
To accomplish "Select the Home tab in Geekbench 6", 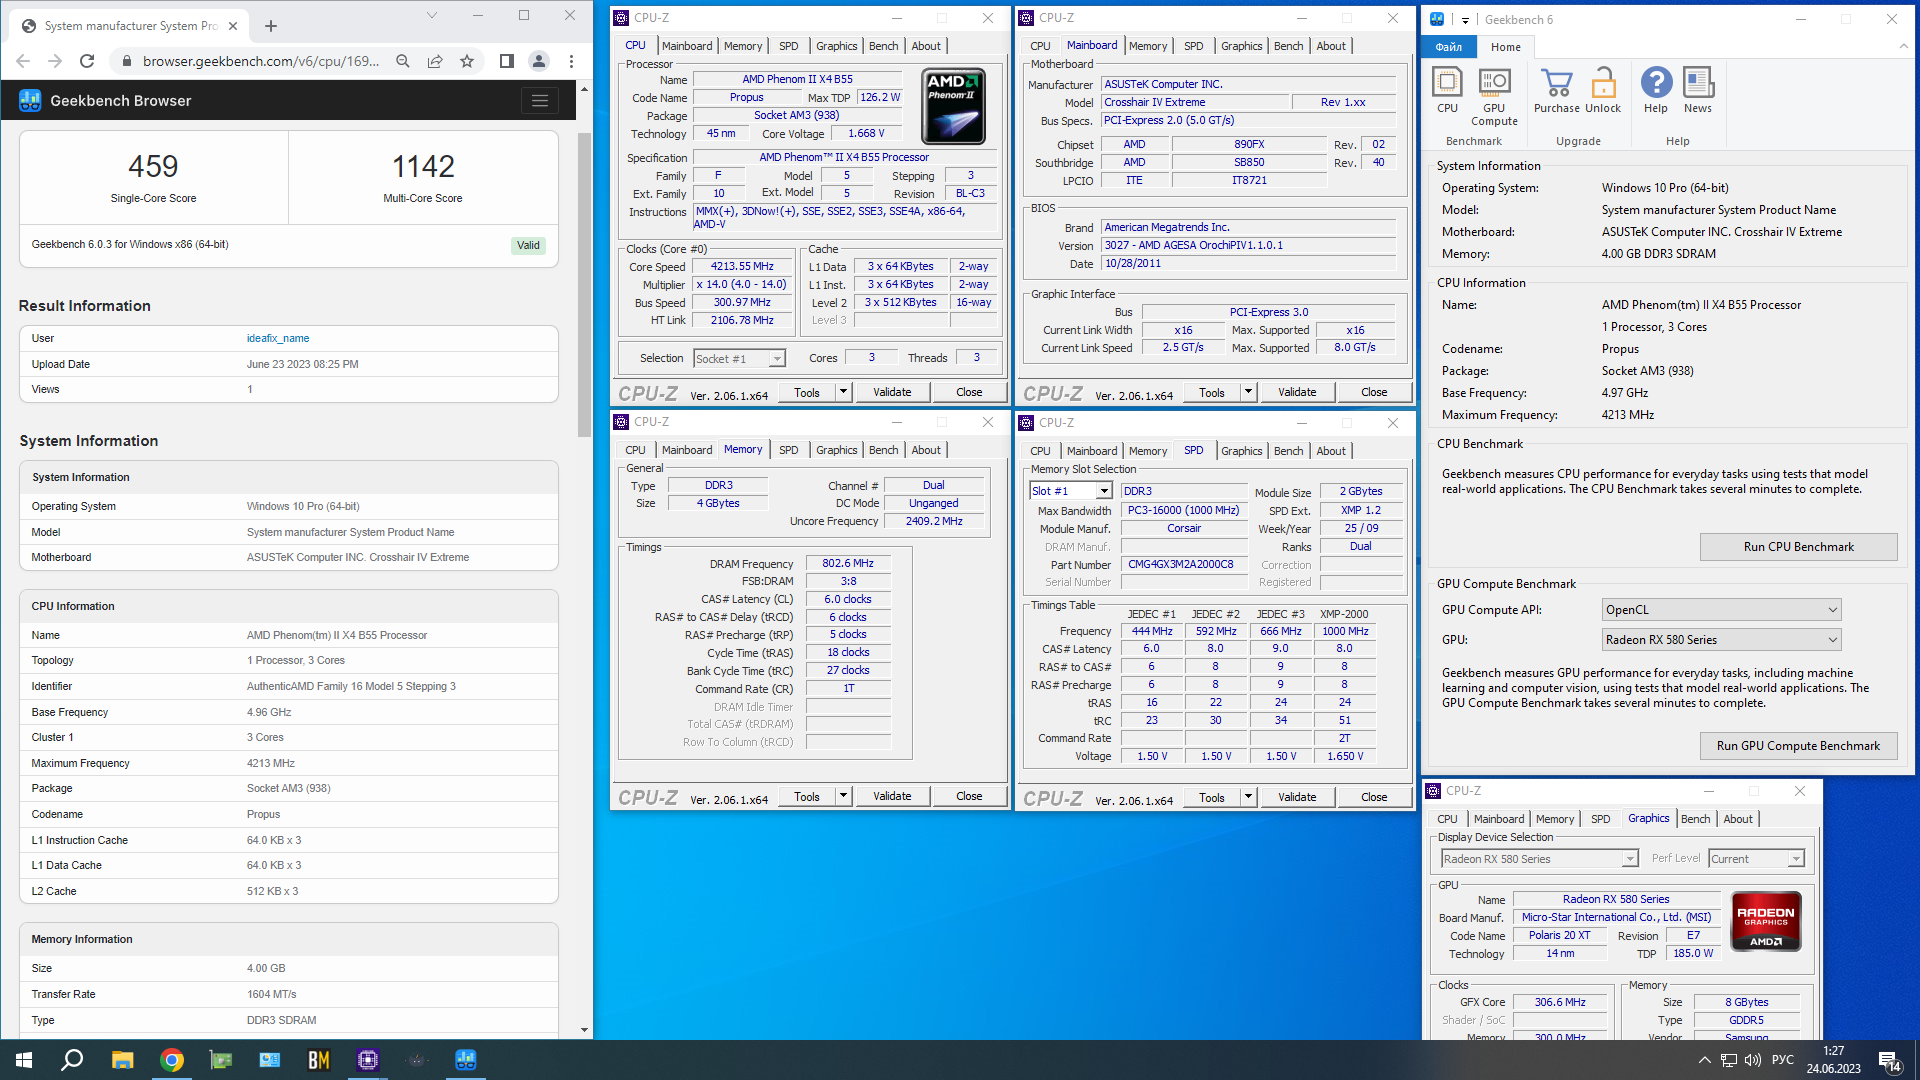I will pyautogui.click(x=1505, y=47).
